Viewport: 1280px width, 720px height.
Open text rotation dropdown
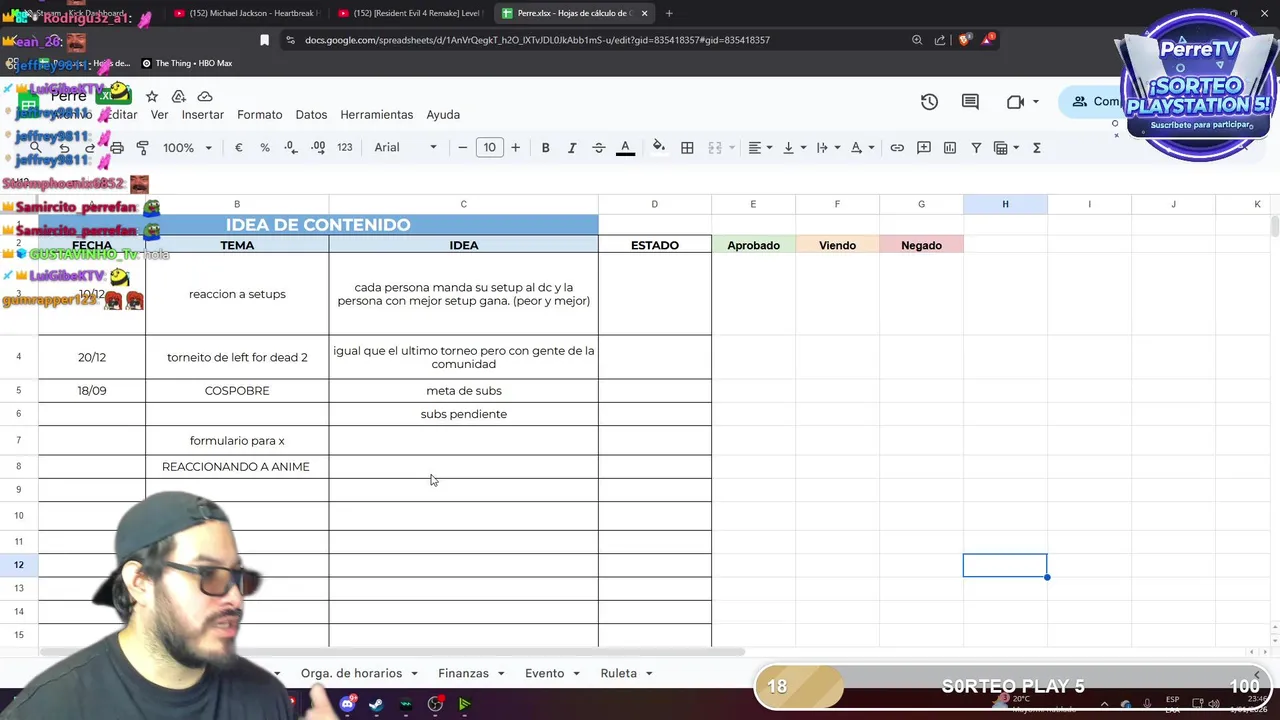pos(862,147)
